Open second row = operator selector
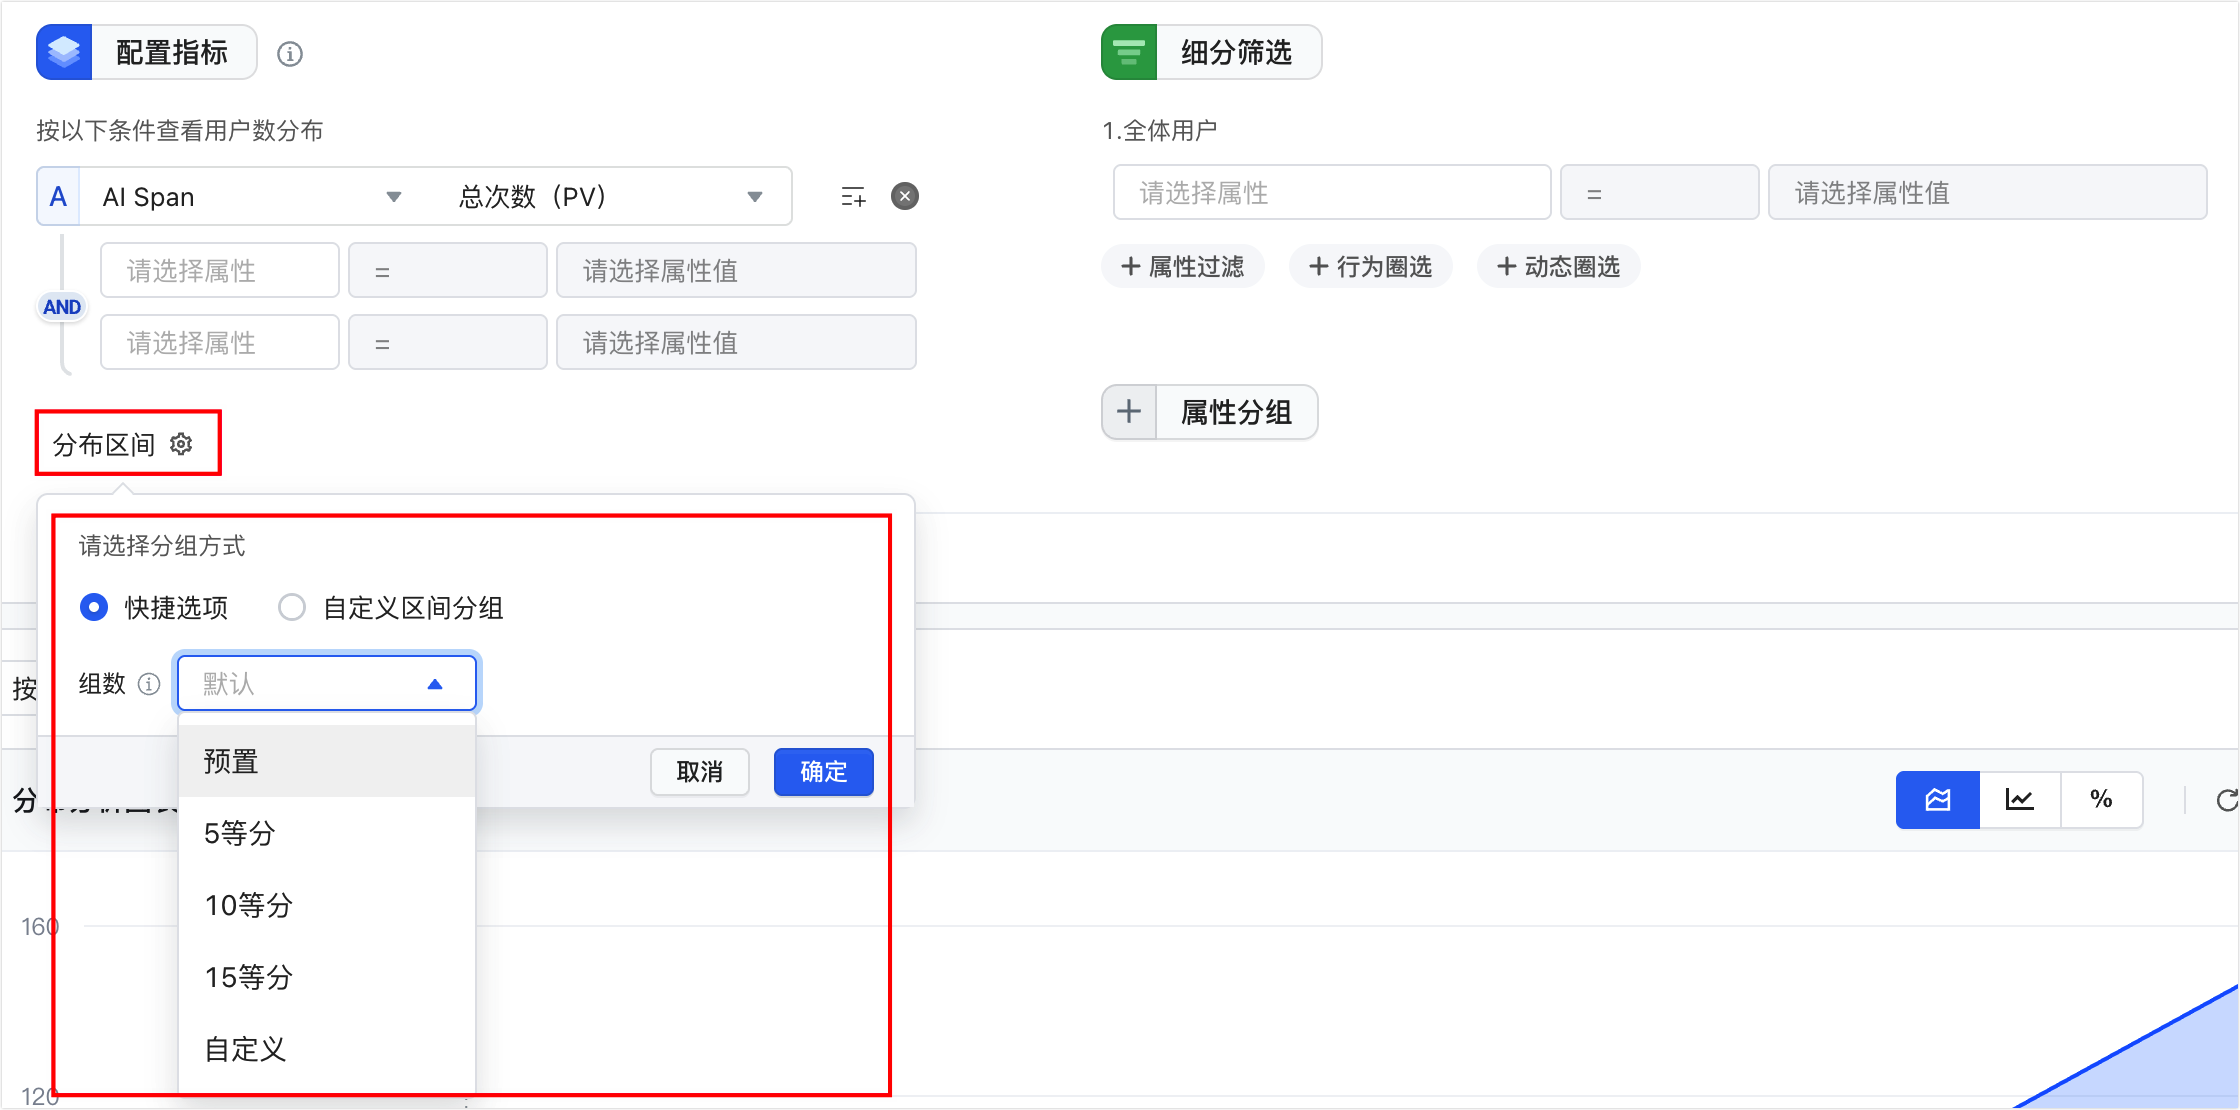Screen dimensions: 2240x1110 (x=448, y=342)
